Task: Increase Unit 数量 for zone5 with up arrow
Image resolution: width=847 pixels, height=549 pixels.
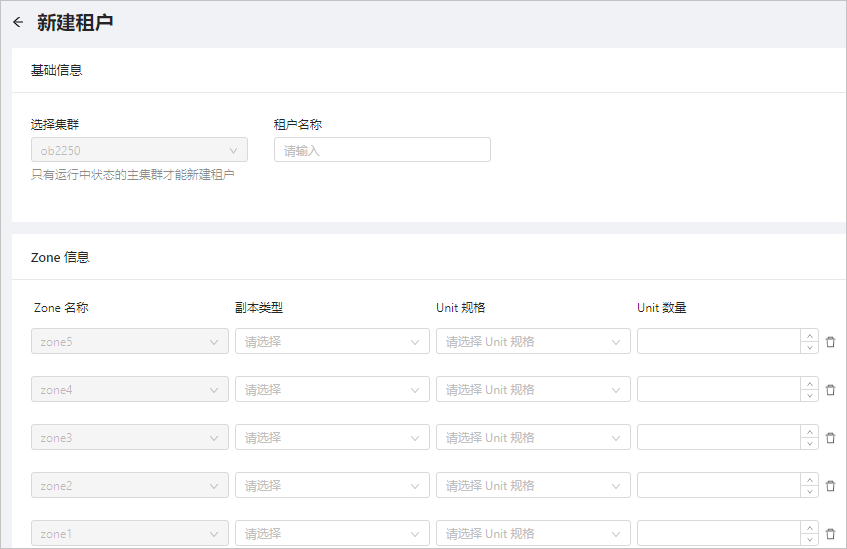Action: pyautogui.click(x=809, y=336)
